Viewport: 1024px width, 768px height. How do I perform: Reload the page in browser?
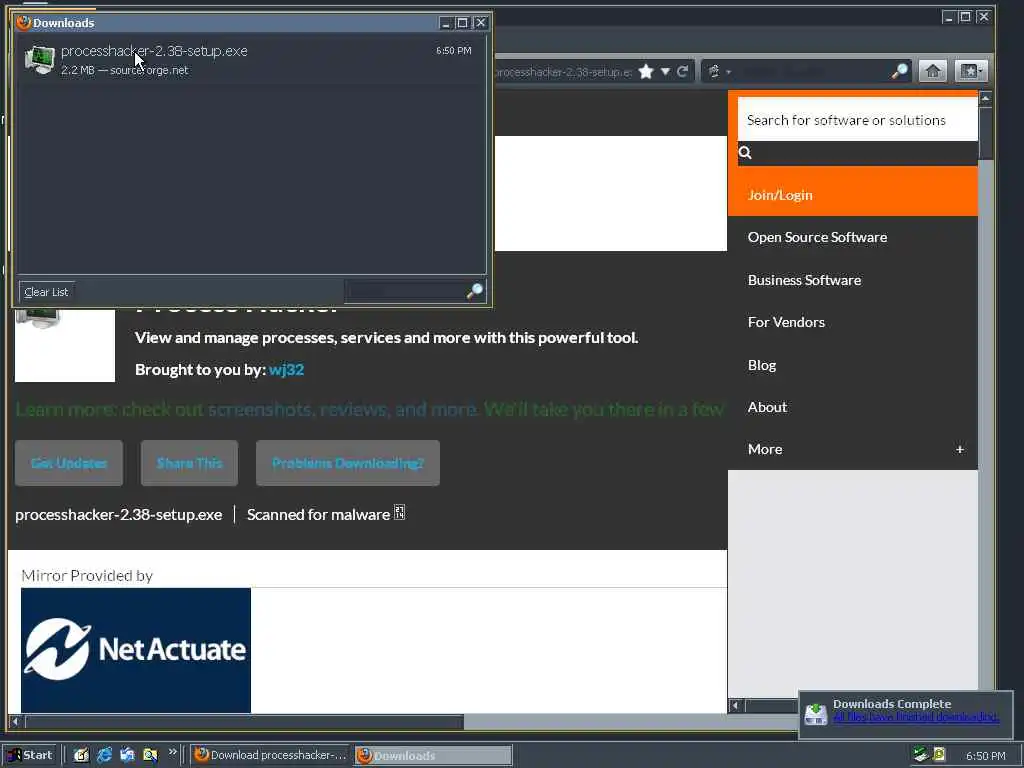(682, 71)
